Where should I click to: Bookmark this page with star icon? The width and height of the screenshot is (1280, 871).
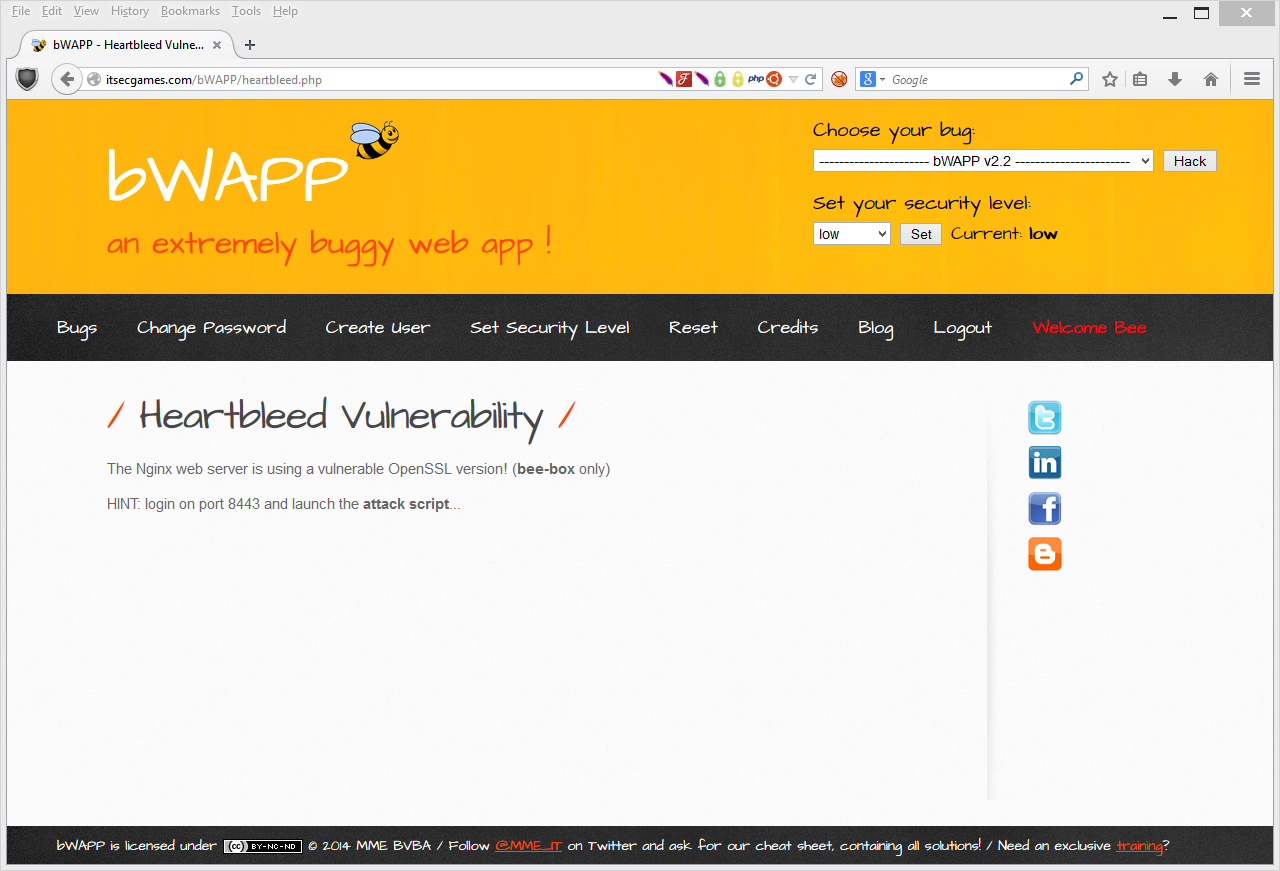[1109, 80]
